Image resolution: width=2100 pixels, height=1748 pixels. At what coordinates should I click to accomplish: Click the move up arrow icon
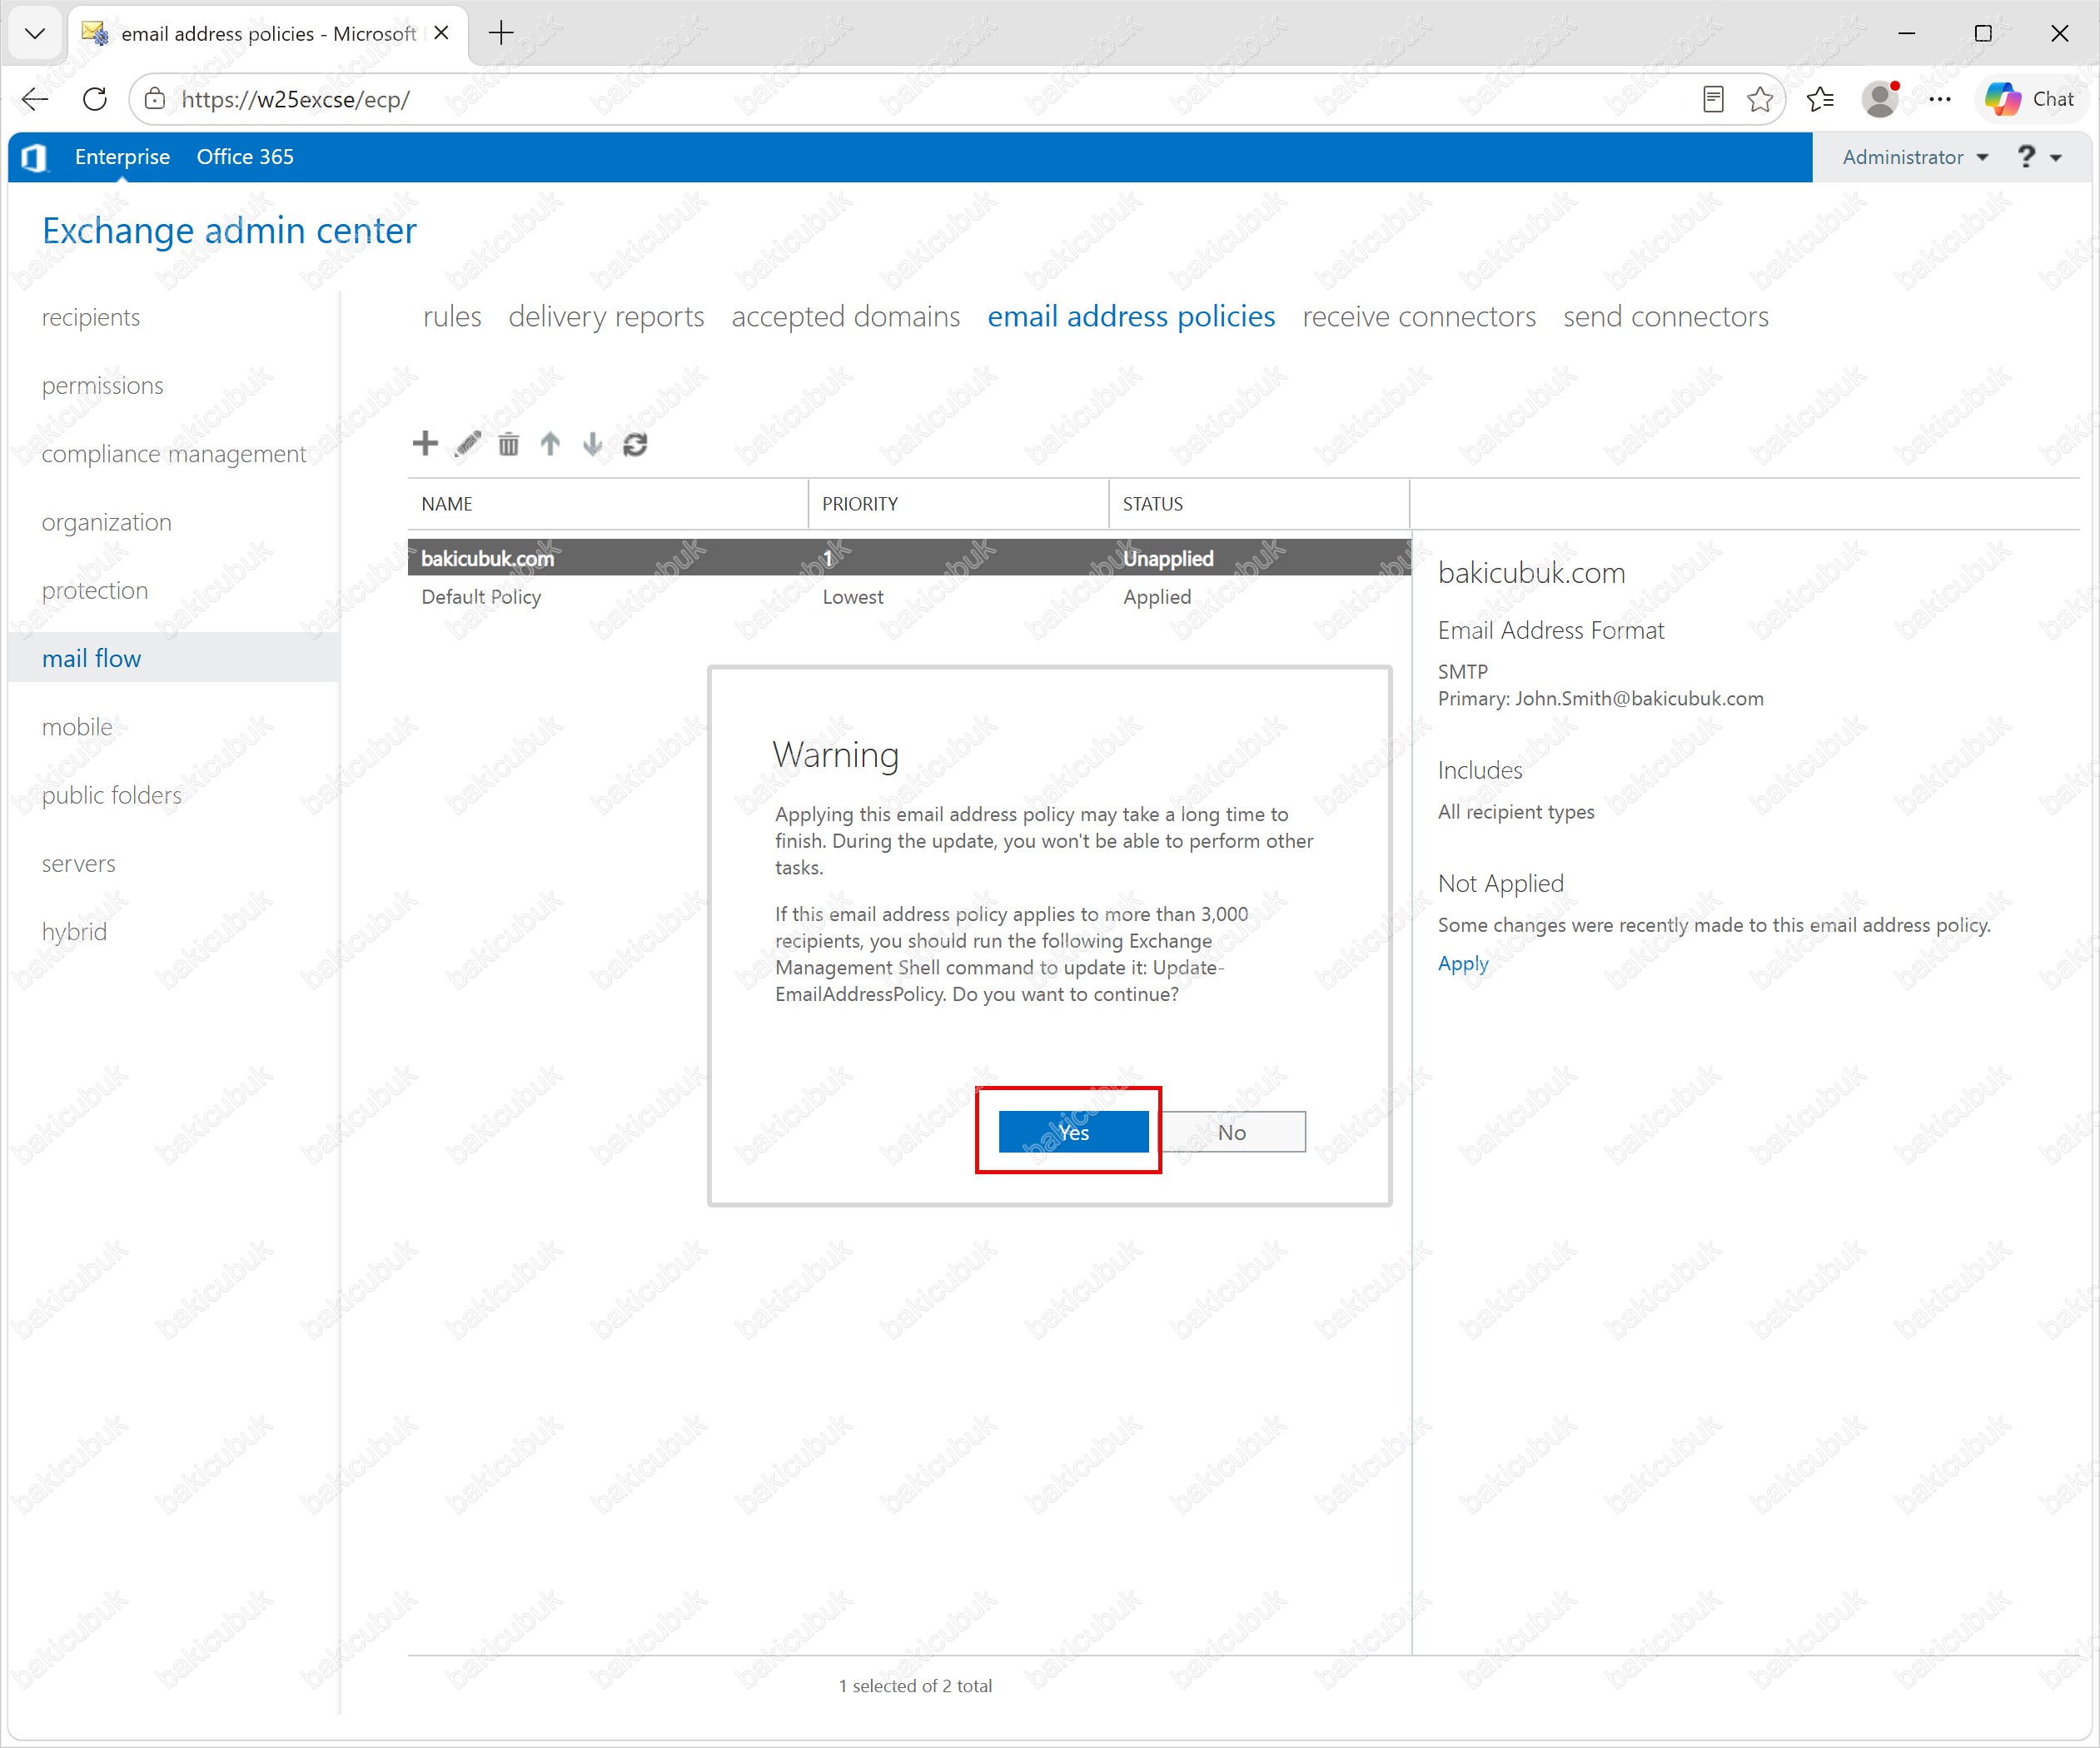(x=550, y=443)
